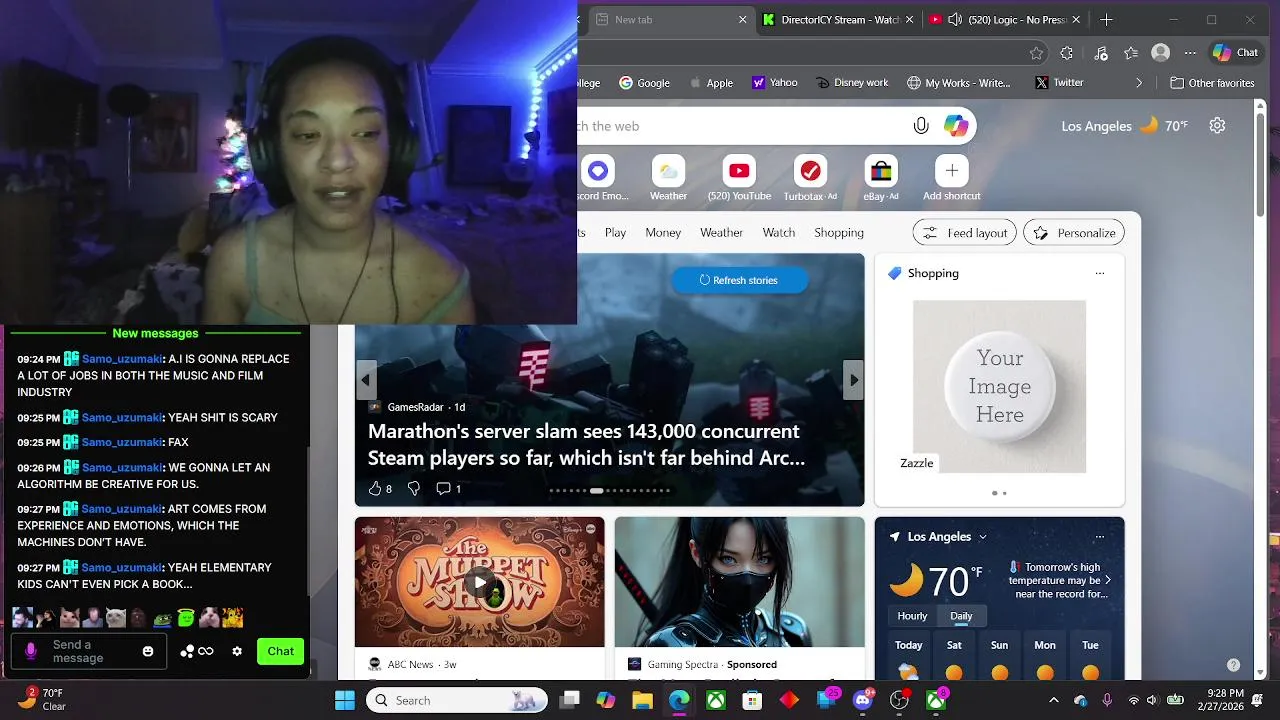Screen dimensions: 1280x720
Task: Expand tomorrow's high temperature alert arrow
Action: coord(1108,580)
